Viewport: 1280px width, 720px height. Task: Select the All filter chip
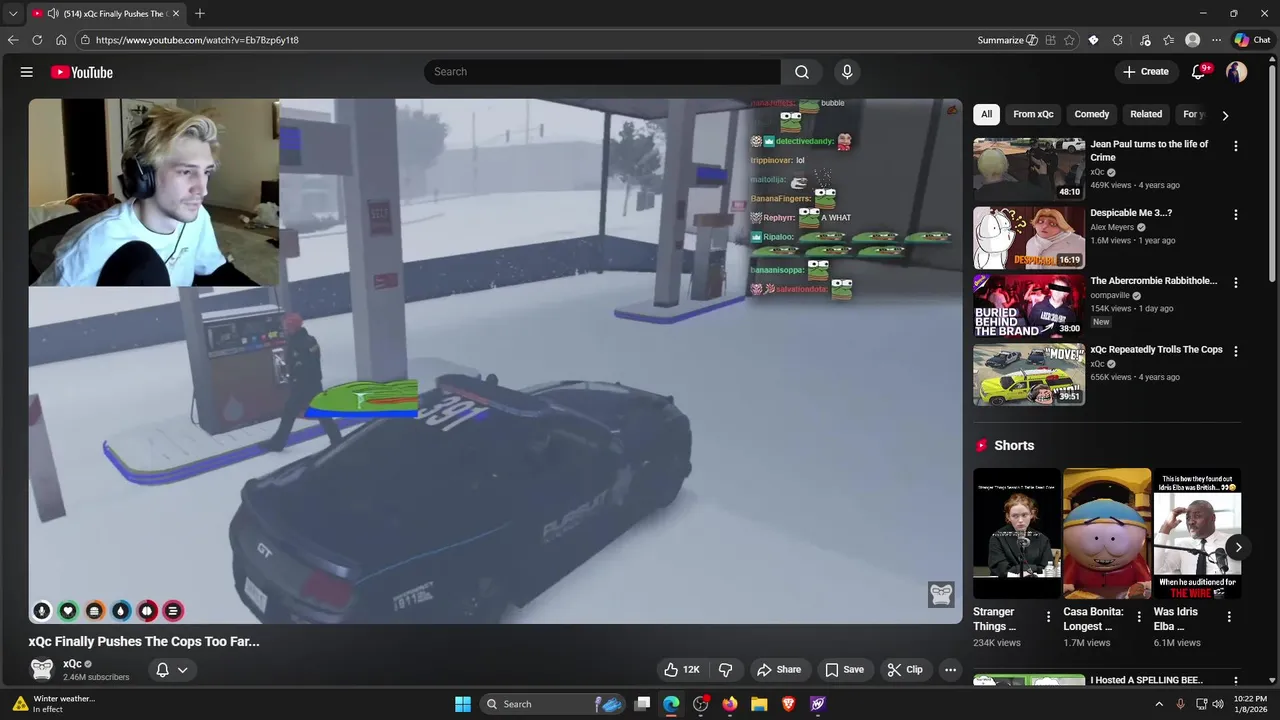(x=986, y=114)
